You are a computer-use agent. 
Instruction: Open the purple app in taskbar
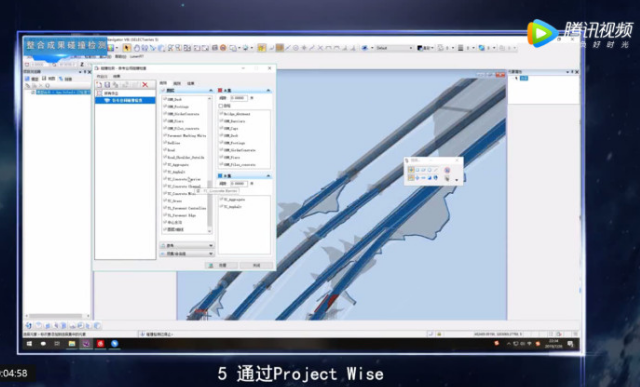coord(86,344)
